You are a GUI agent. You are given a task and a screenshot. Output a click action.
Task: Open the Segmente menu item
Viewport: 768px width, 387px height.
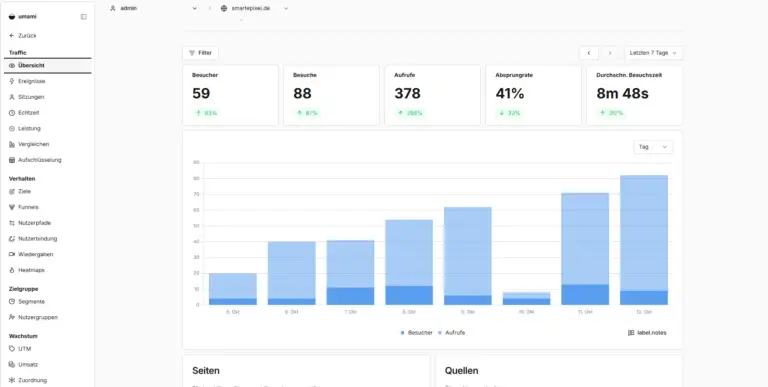[x=48, y=302]
